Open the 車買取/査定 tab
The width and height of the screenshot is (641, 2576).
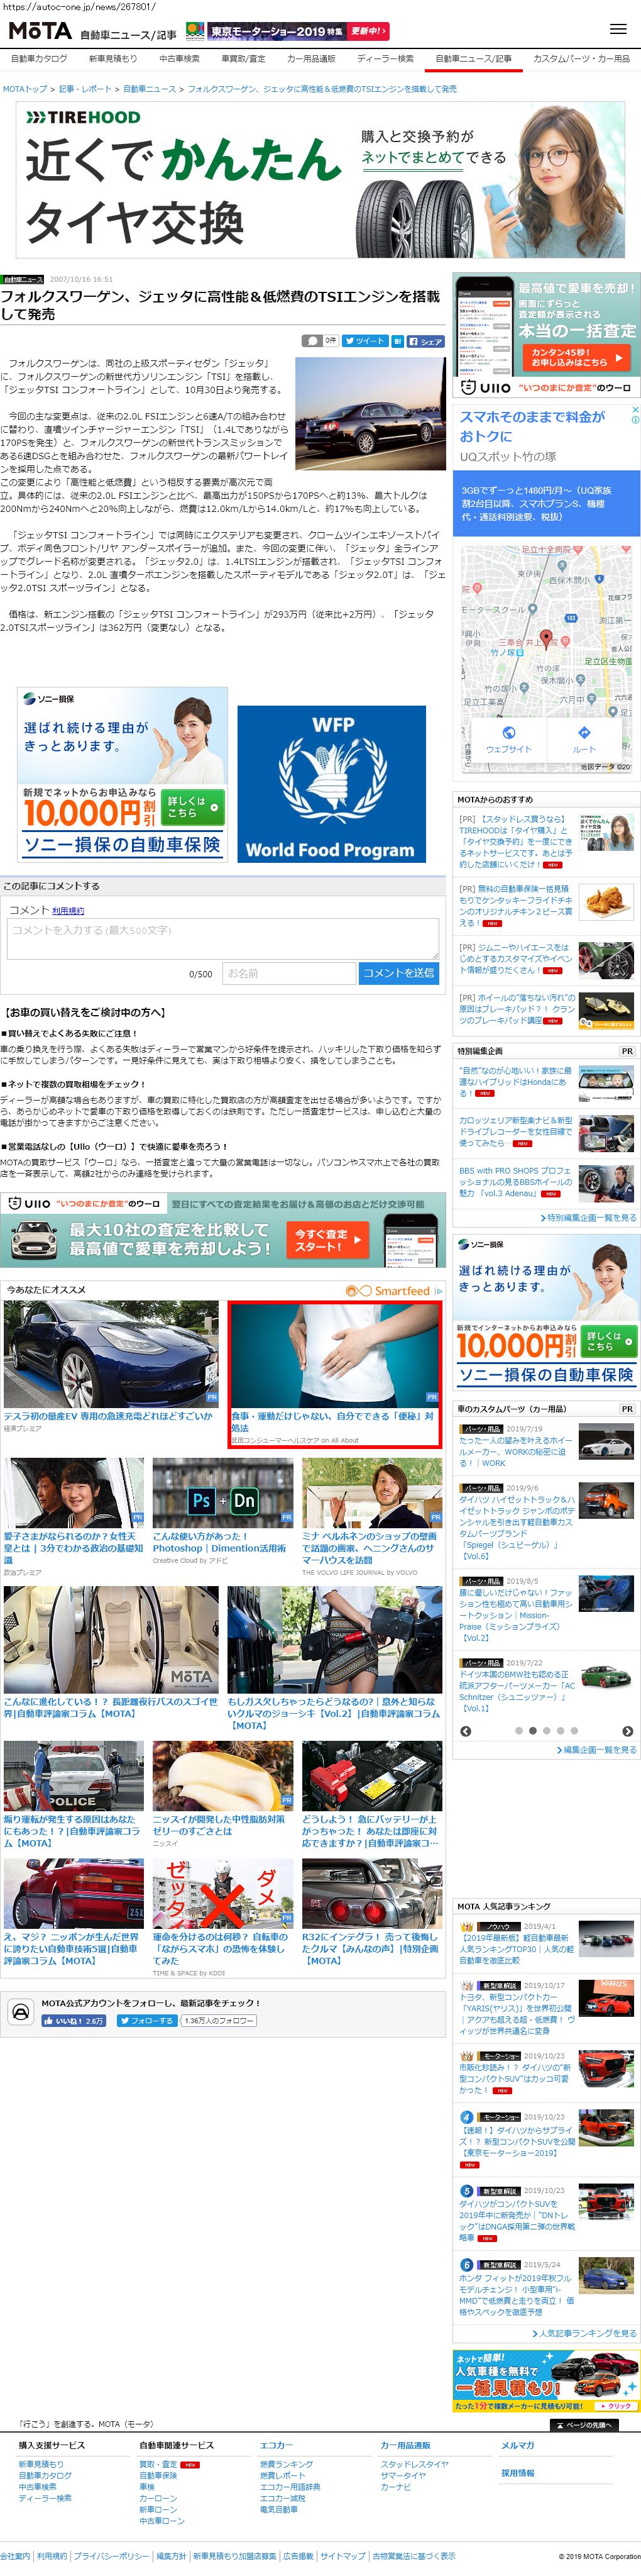click(x=243, y=59)
